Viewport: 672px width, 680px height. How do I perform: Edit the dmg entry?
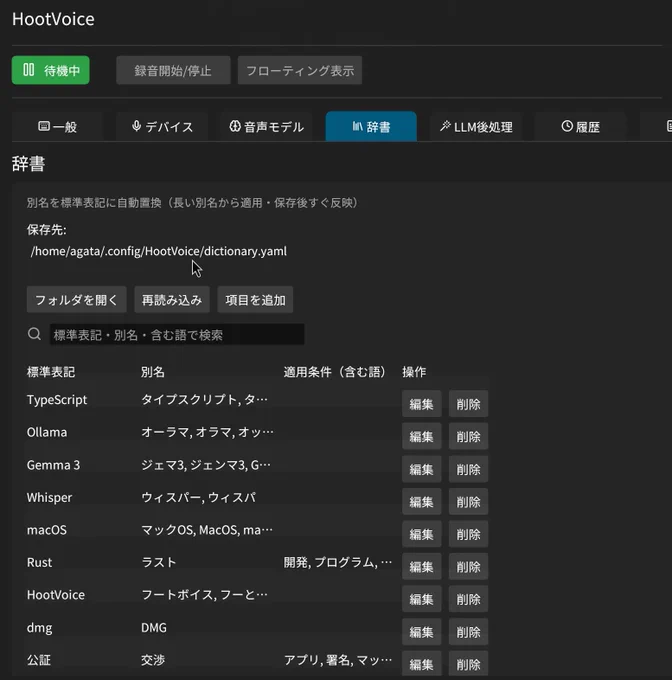421,631
